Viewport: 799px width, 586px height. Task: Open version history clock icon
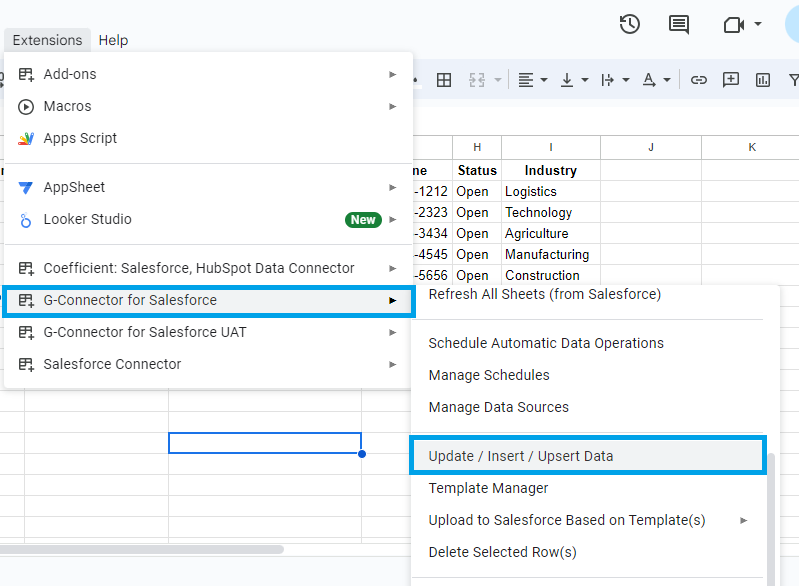coord(629,24)
